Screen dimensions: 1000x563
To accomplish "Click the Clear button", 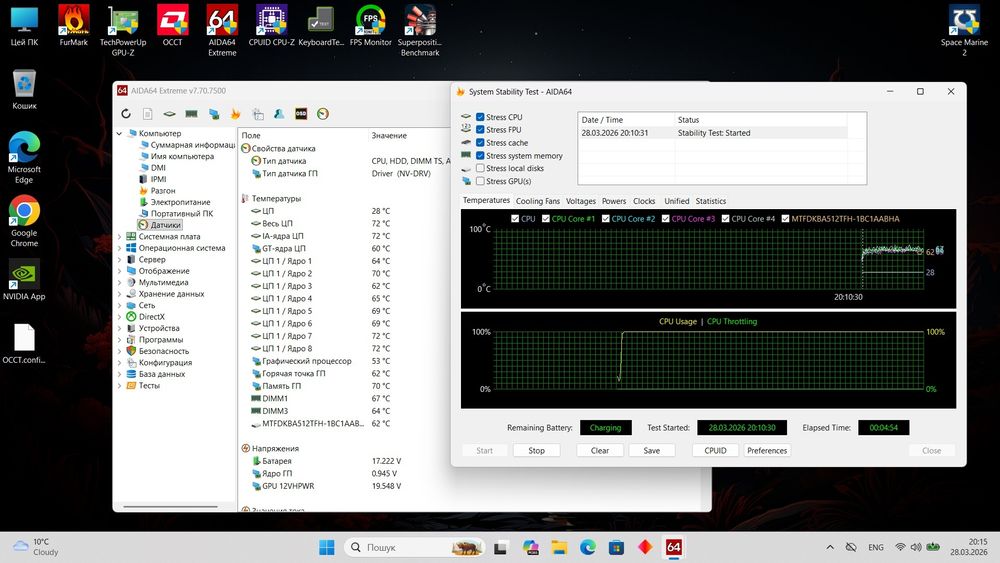I will click(x=599, y=450).
